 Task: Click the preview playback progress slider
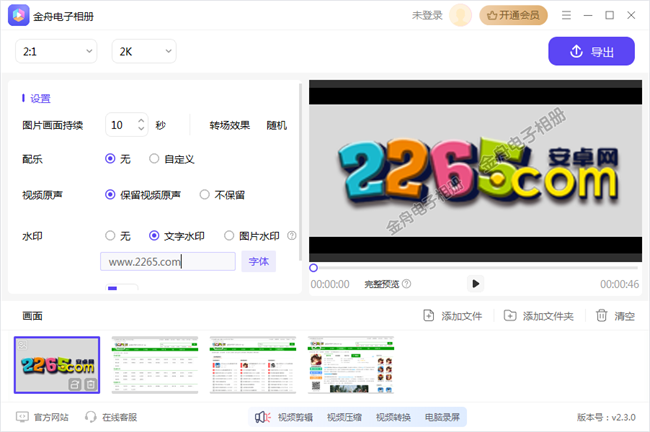(x=475, y=268)
